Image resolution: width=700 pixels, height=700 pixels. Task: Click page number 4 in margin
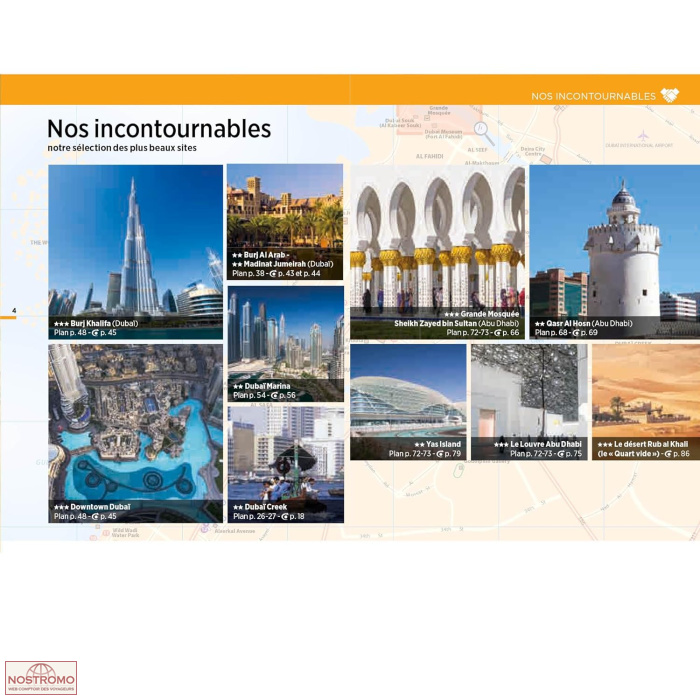pos(14,310)
